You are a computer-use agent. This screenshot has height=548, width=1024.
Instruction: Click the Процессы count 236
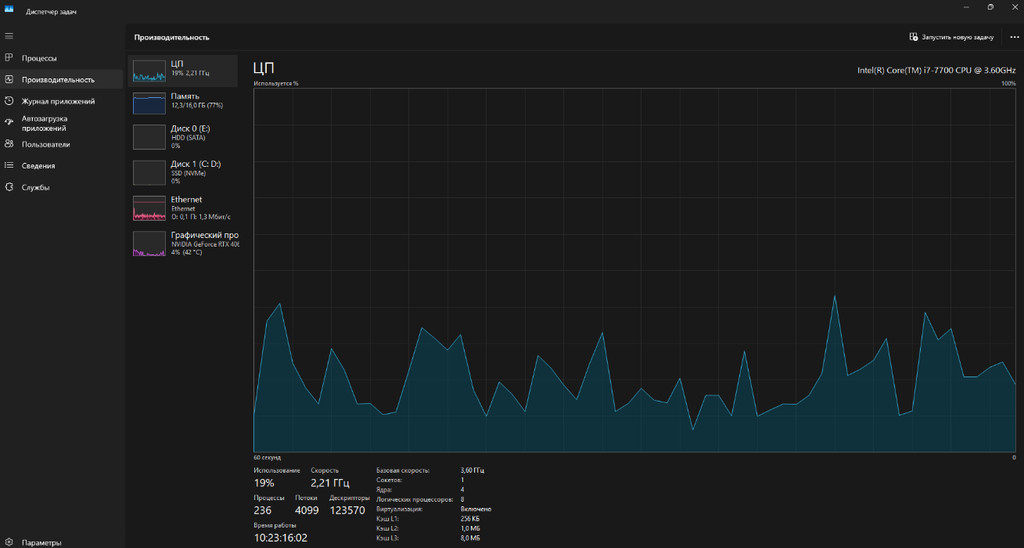(x=263, y=510)
